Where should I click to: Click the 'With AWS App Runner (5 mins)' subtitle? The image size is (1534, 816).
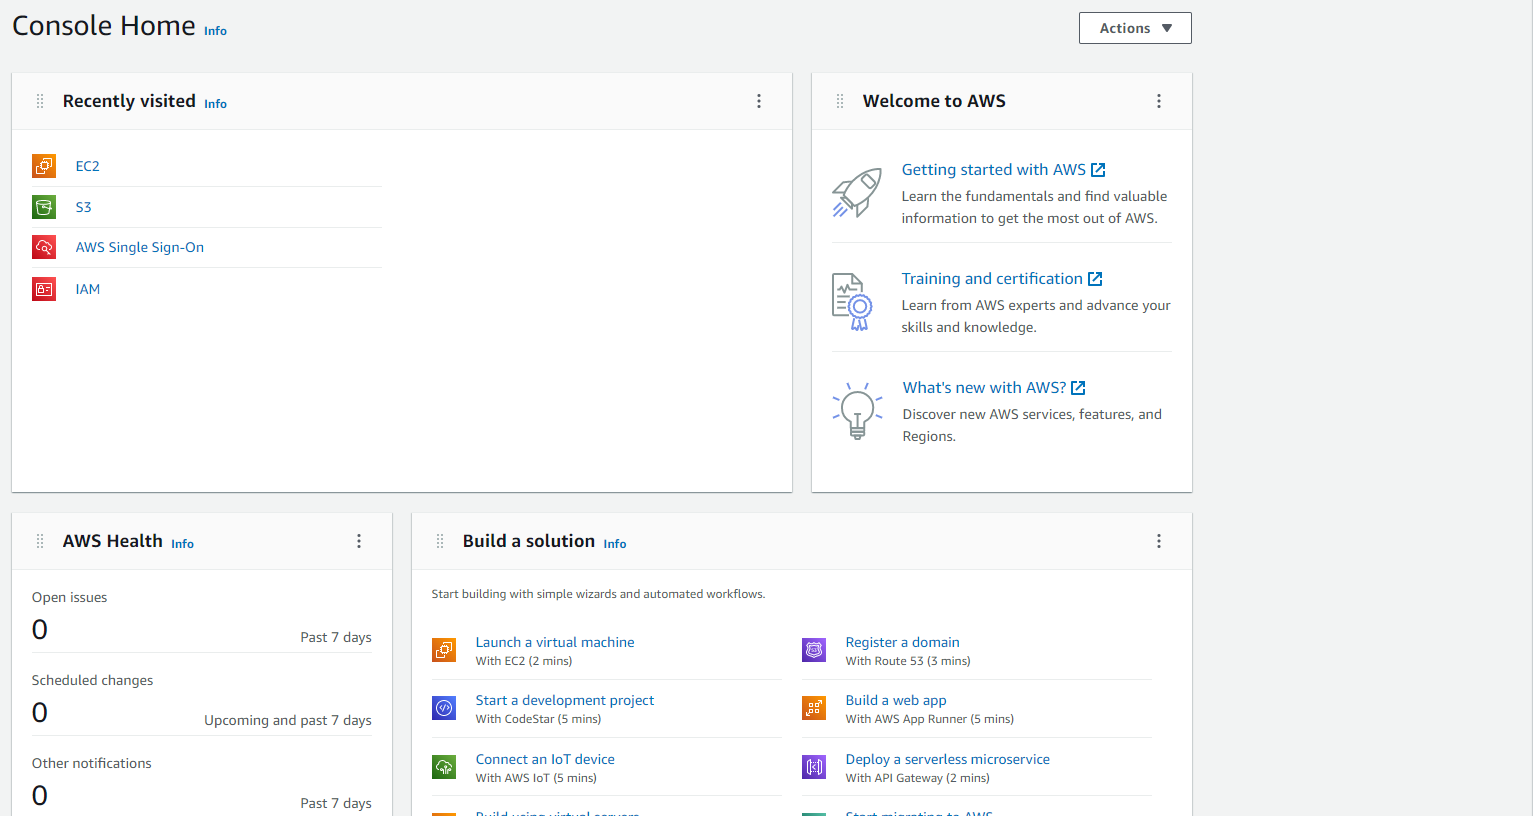pyautogui.click(x=930, y=719)
